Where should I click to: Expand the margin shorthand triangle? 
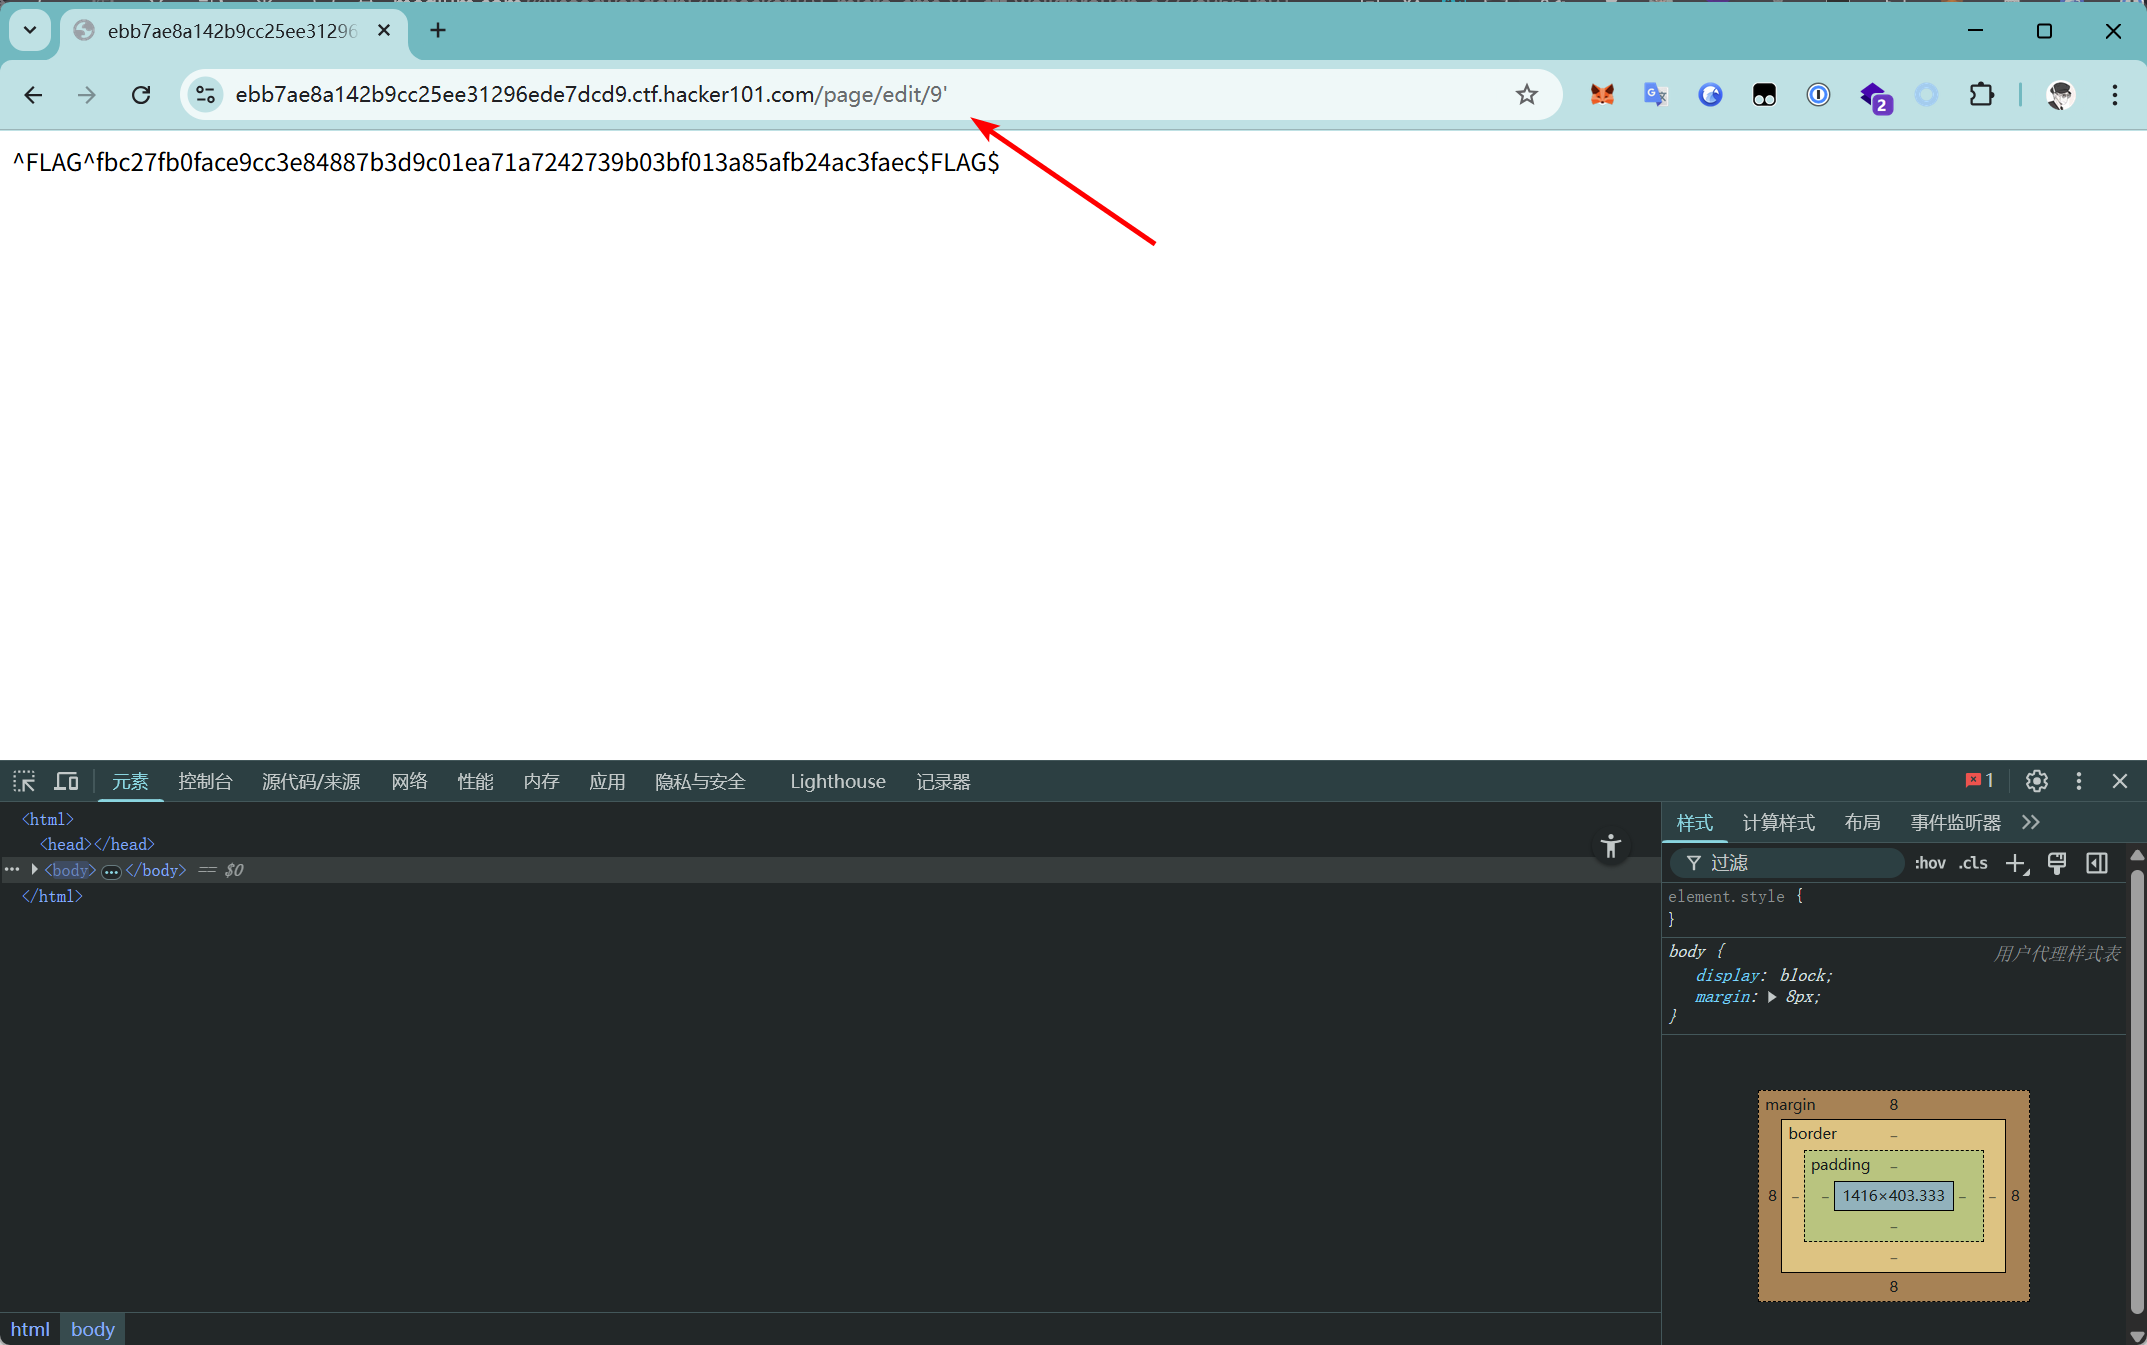click(1771, 997)
